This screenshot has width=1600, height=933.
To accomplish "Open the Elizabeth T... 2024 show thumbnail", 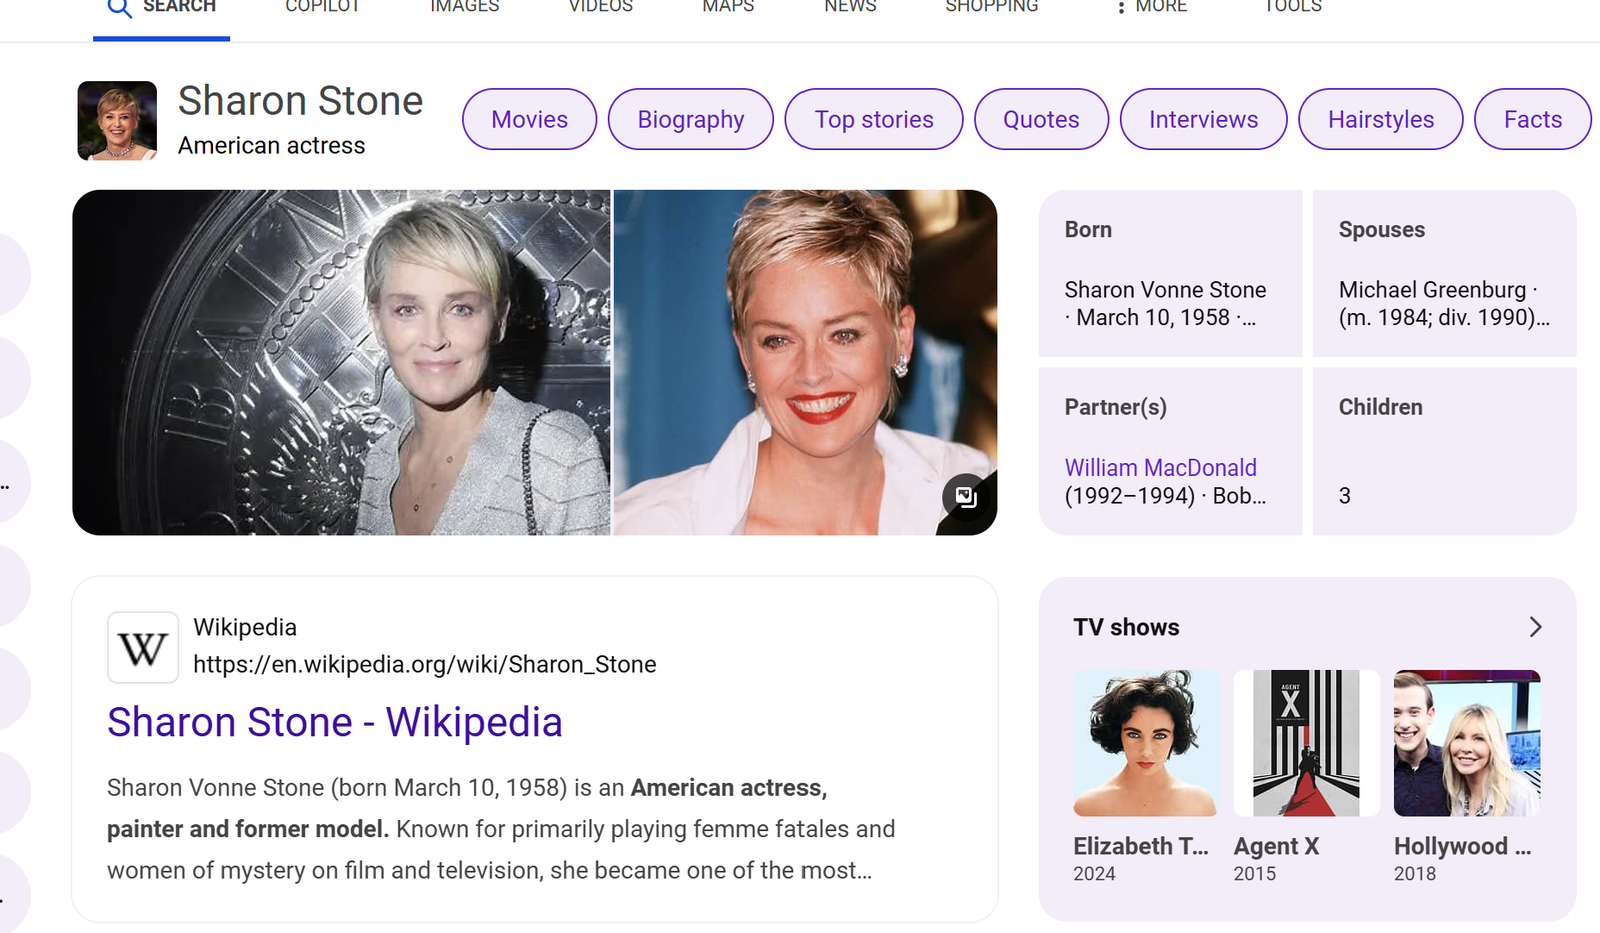I will pyautogui.click(x=1146, y=743).
